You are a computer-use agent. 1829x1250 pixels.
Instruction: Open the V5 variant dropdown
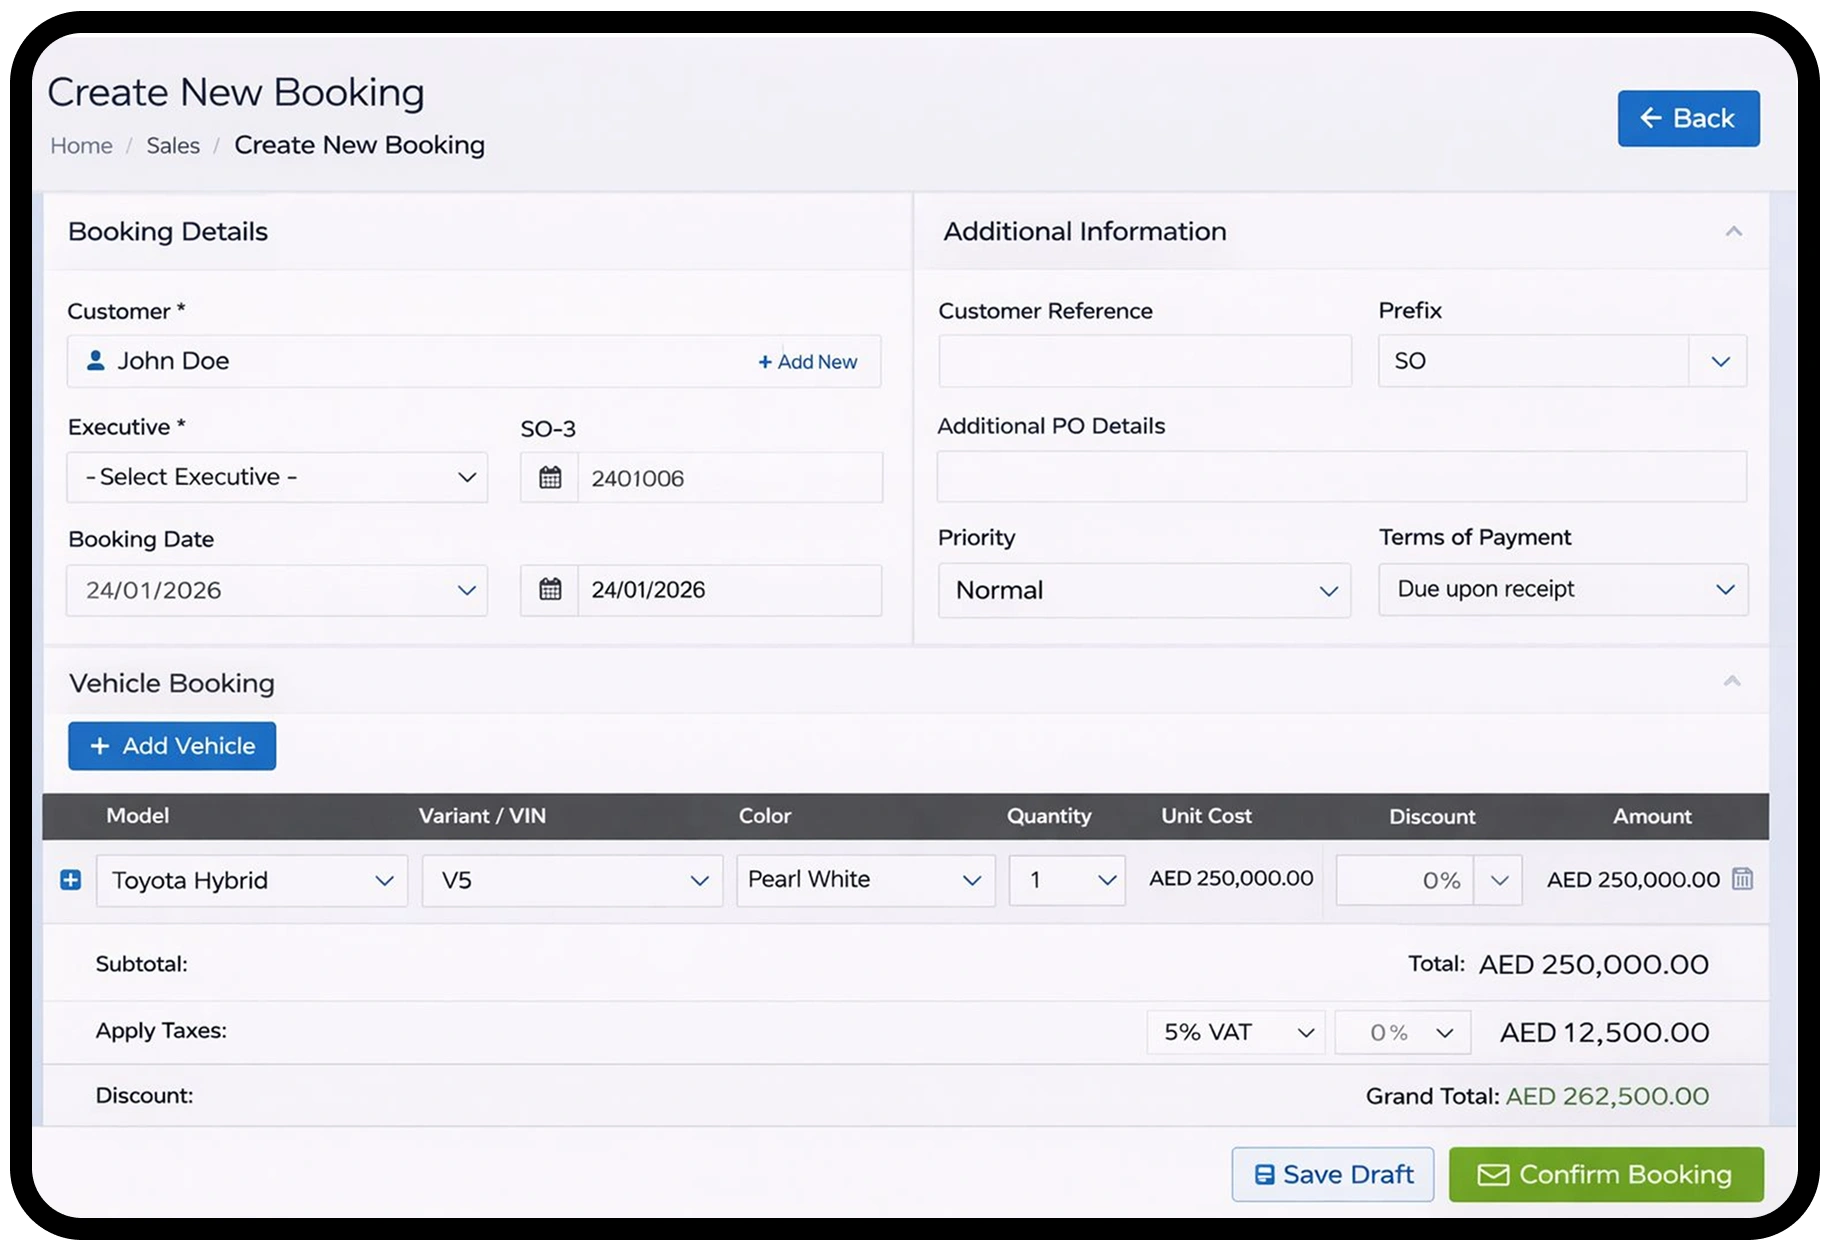[572, 880]
